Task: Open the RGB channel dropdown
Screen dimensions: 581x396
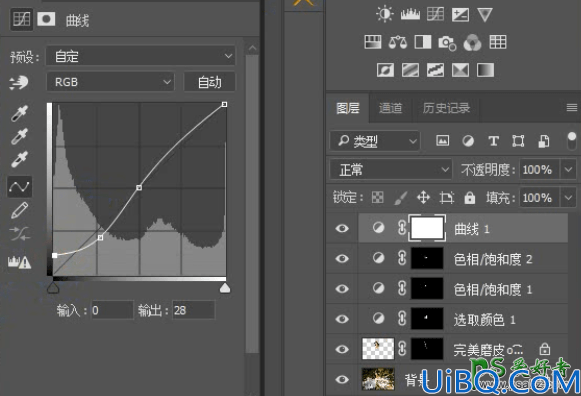Action: (110, 82)
